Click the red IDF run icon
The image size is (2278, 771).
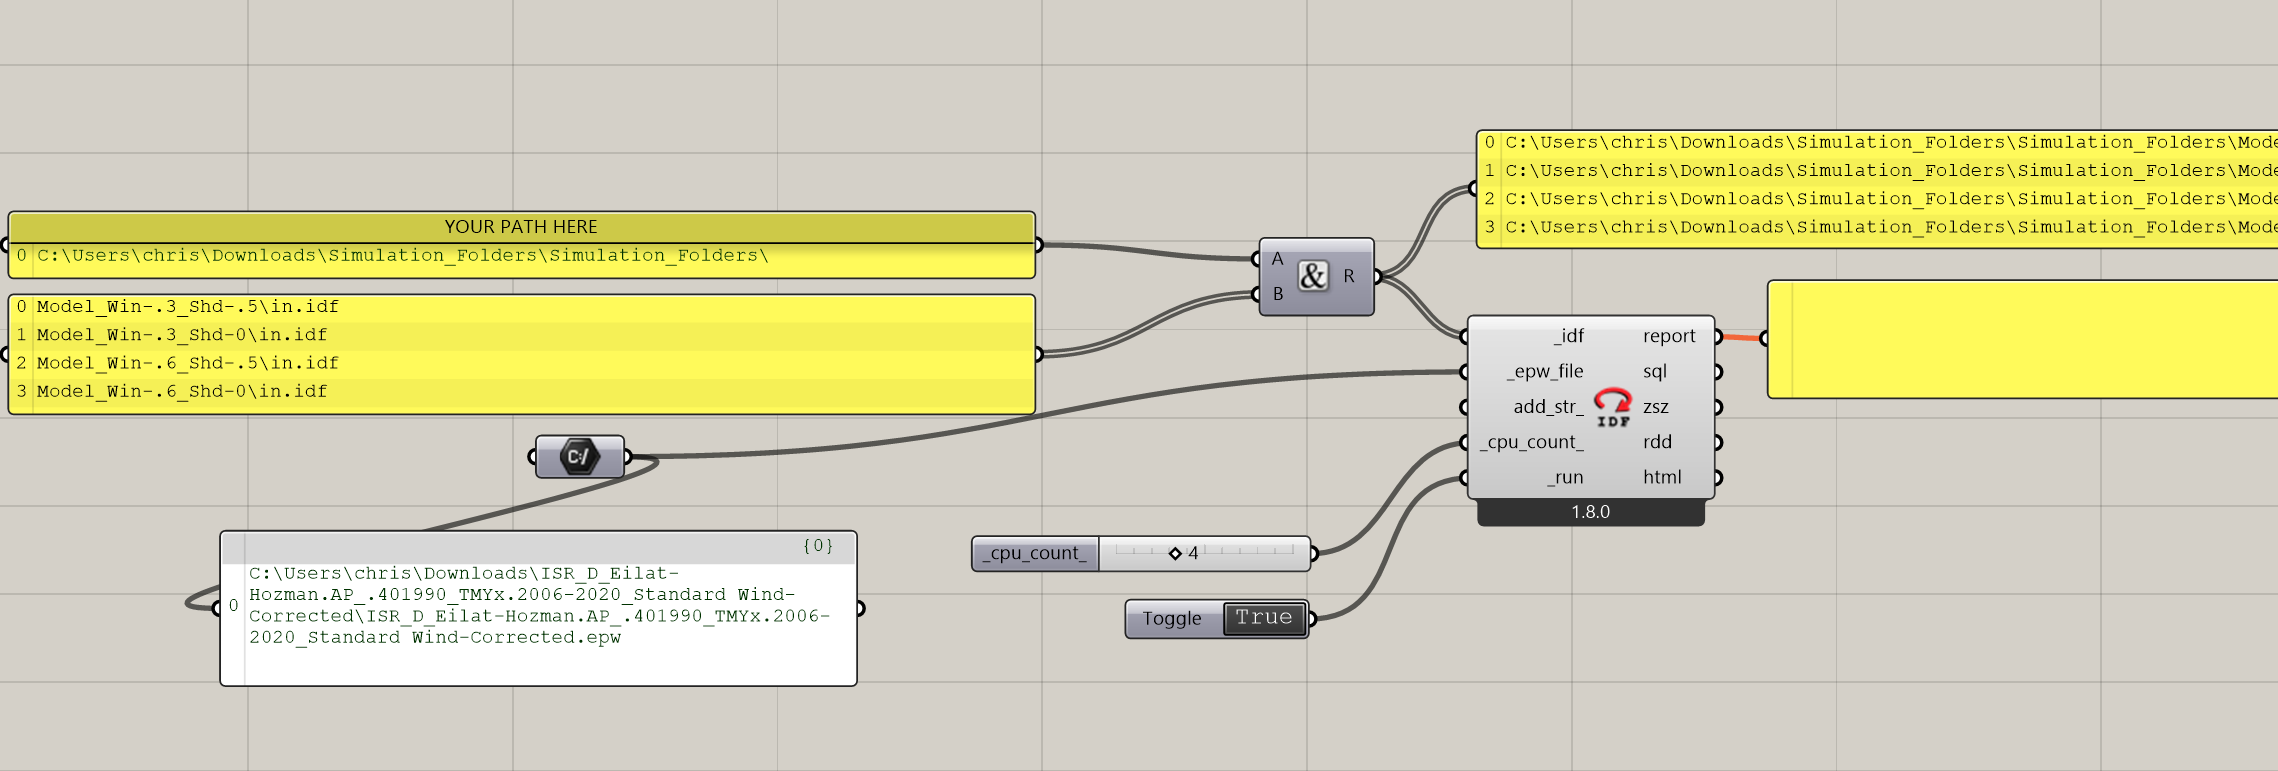pyautogui.click(x=1612, y=407)
